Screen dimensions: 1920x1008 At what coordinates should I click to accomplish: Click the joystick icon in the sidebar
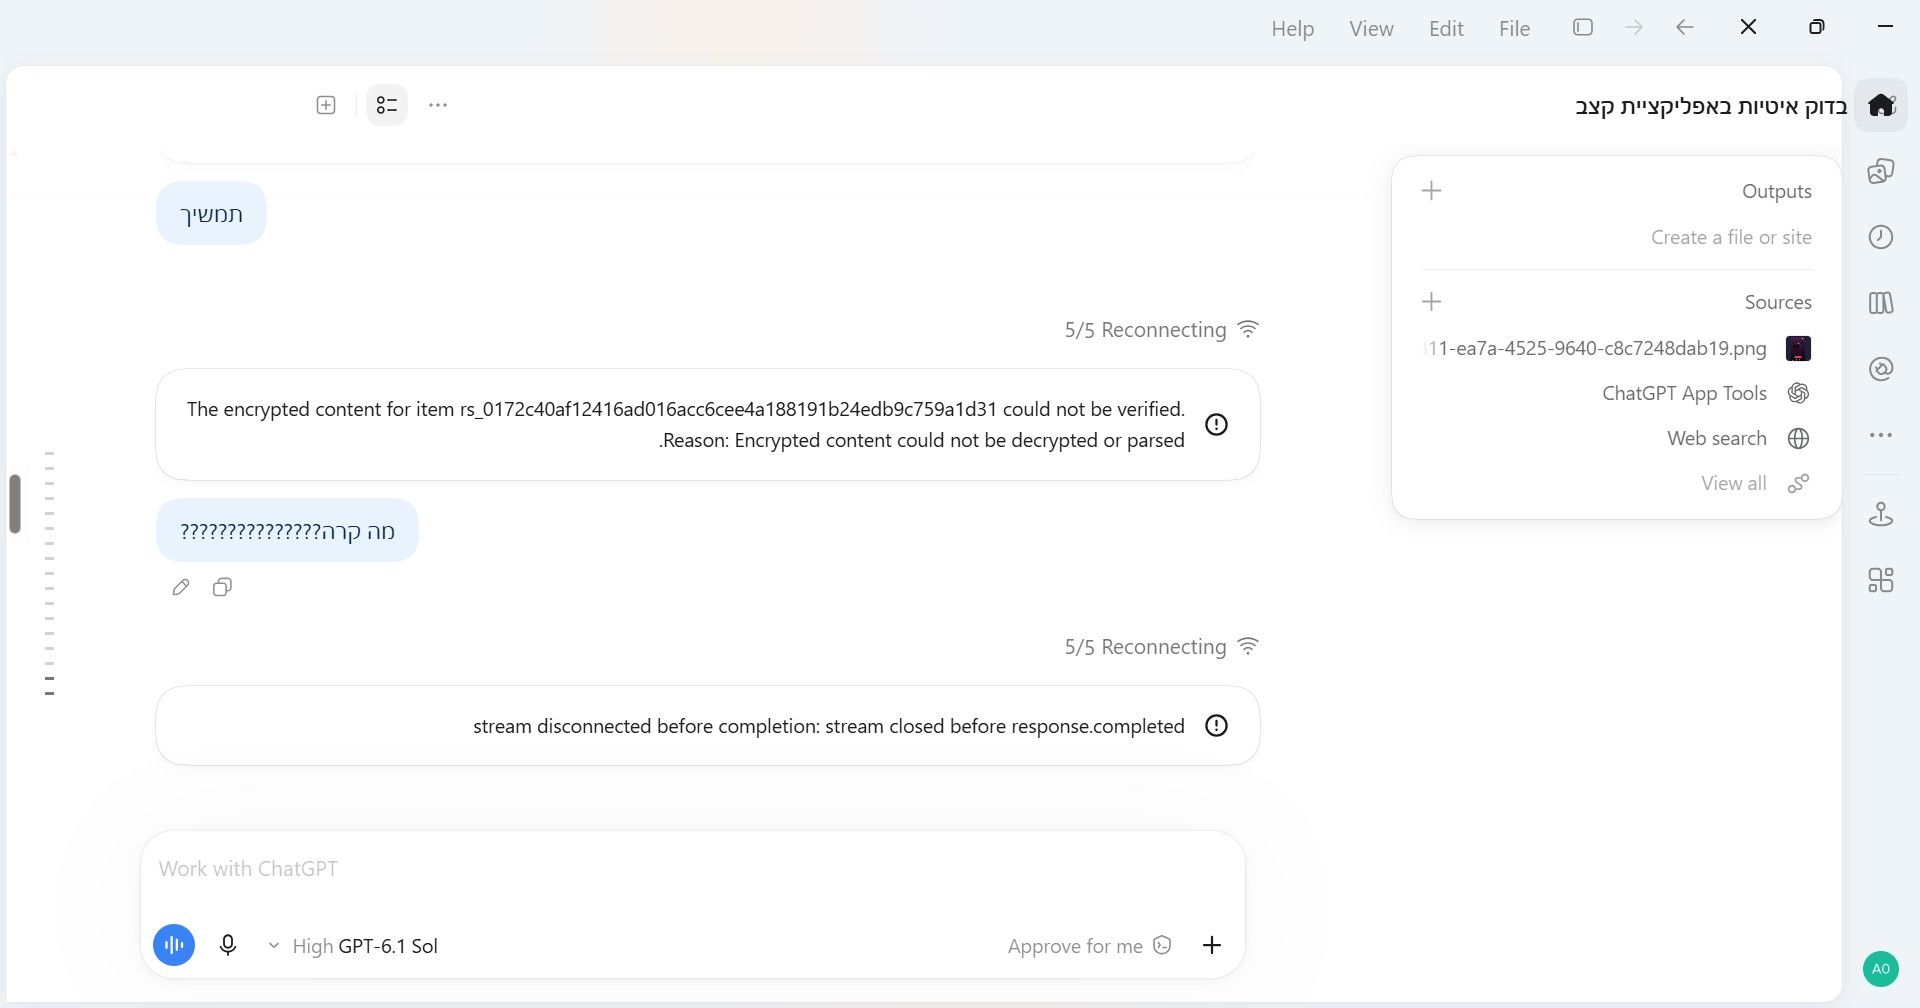tap(1881, 514)
